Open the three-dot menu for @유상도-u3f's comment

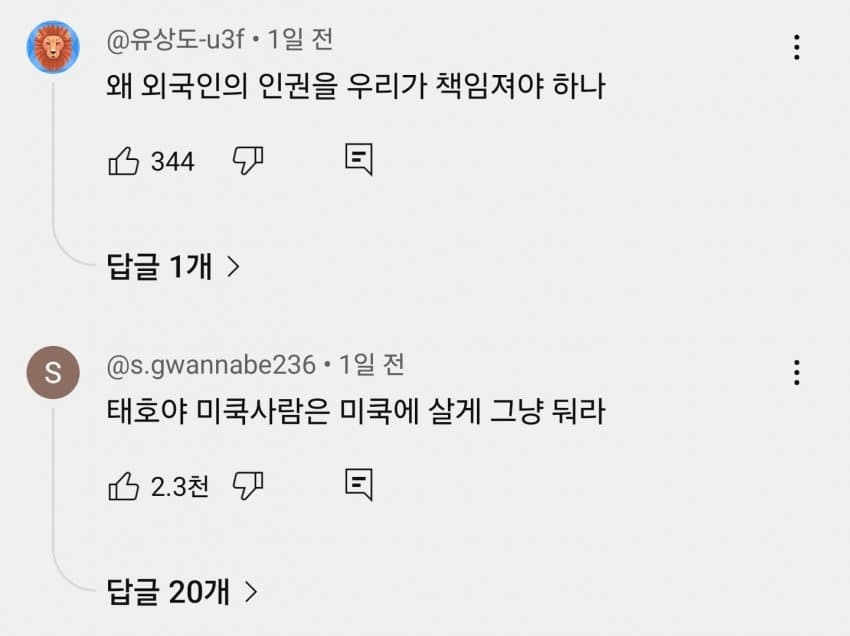coord(796,47)
